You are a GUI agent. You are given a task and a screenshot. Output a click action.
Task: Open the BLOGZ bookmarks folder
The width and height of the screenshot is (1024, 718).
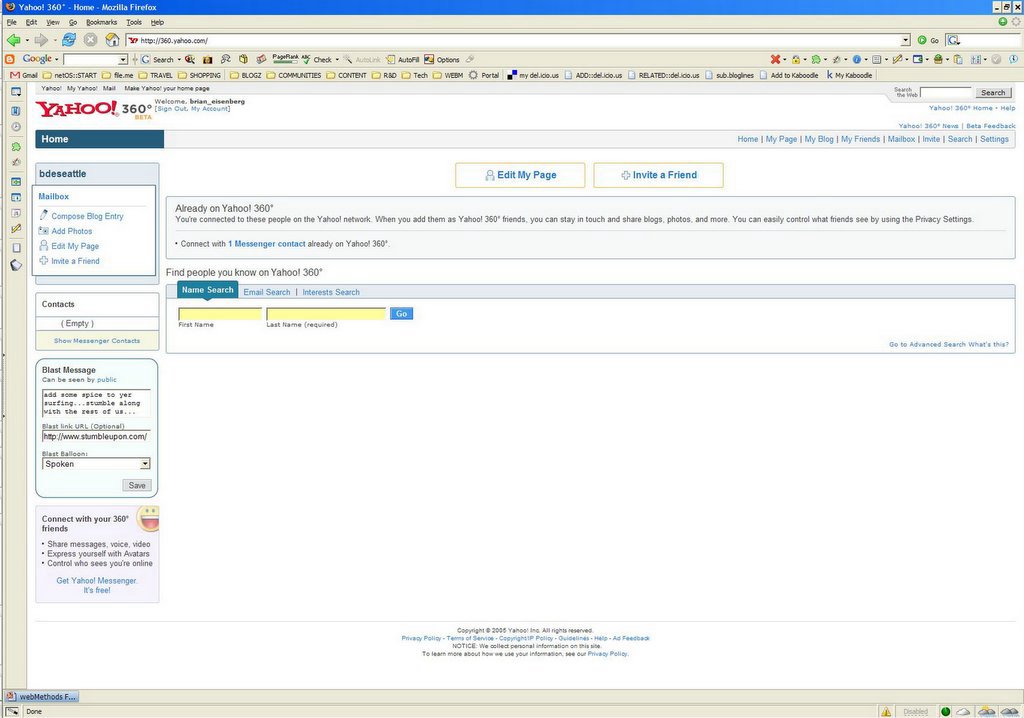246,75
